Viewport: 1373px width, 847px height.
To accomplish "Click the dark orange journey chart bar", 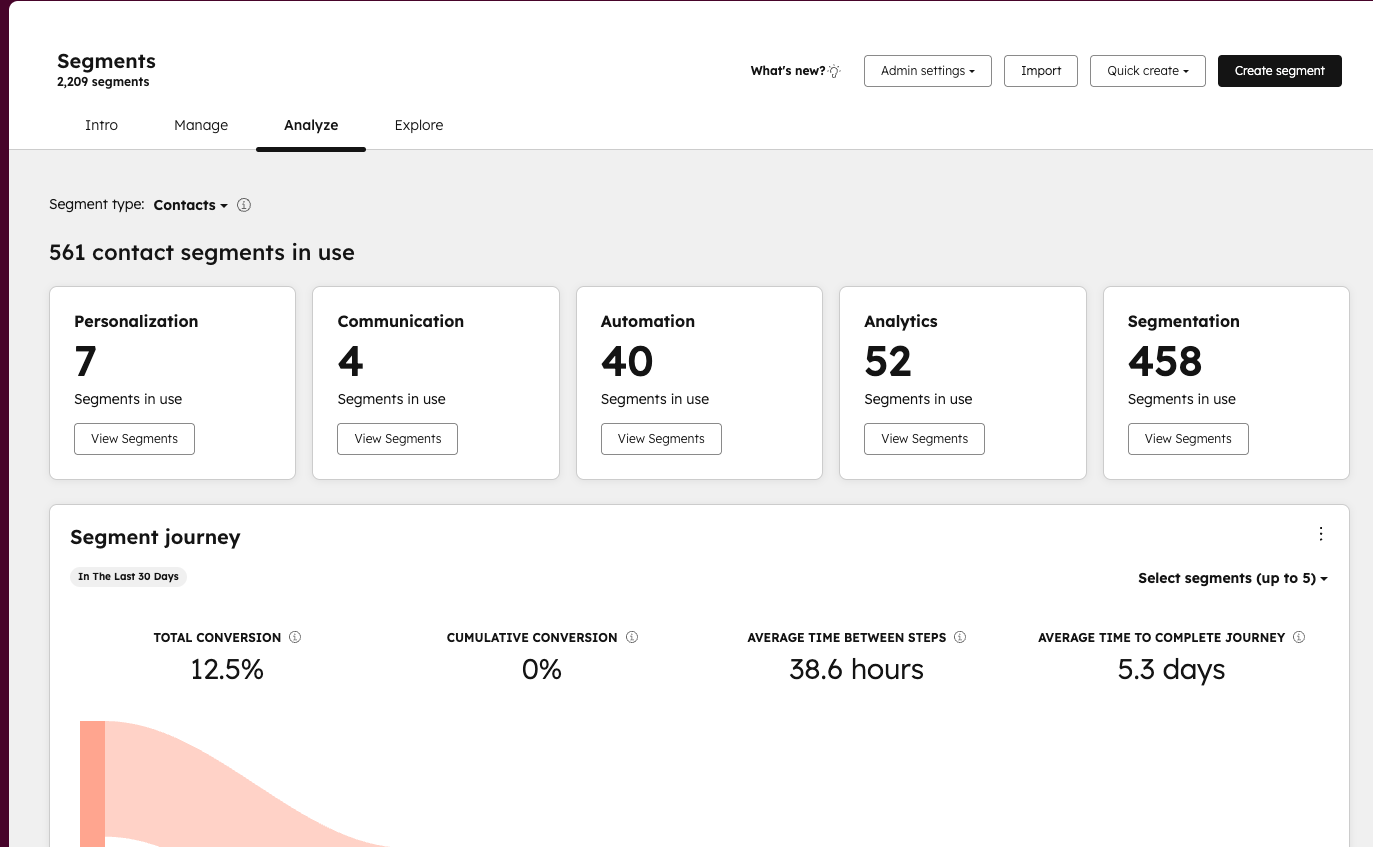I will pyautogui.click(x=92, y=785).
